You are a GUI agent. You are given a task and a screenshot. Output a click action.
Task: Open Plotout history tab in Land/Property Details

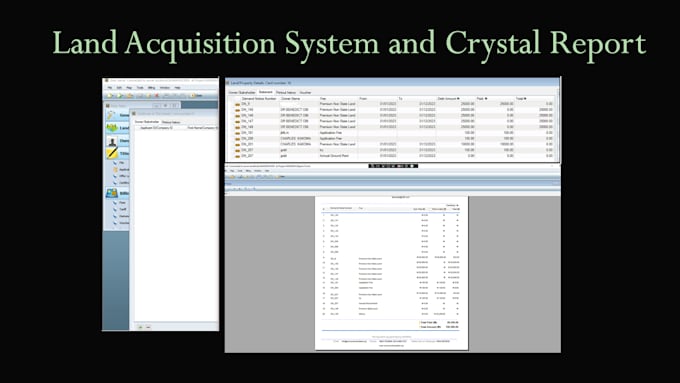286,92
